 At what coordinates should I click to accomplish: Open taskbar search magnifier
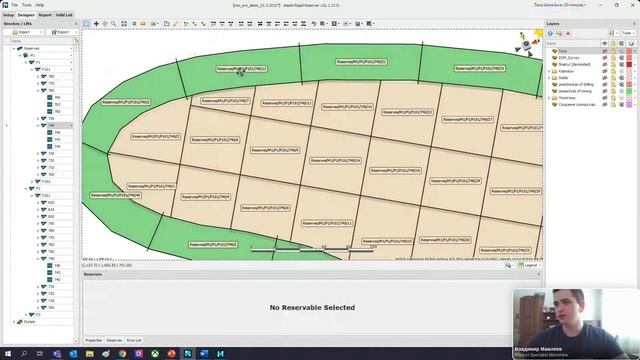[24, 353]
